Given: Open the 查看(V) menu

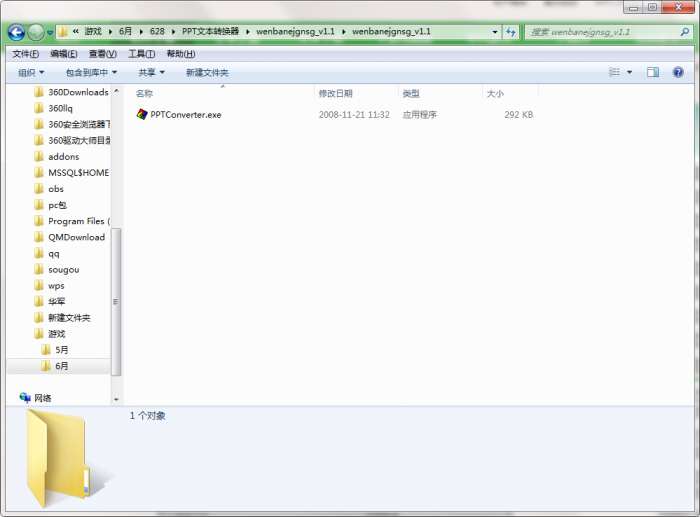Looking at the screenshot, I should [103, 54].
